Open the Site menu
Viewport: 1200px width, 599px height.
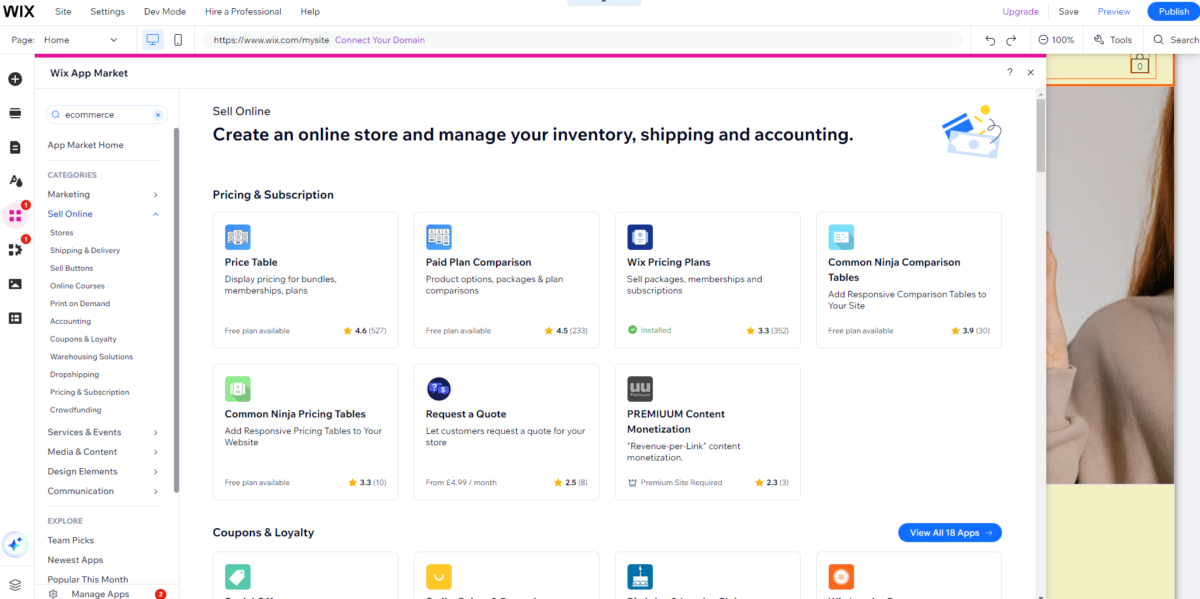pyautogui.click(x=63, y=12)
